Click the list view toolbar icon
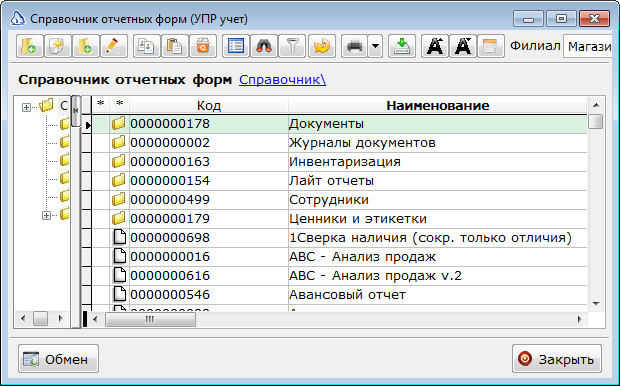The image size is (620, 386). click(236, 46)
